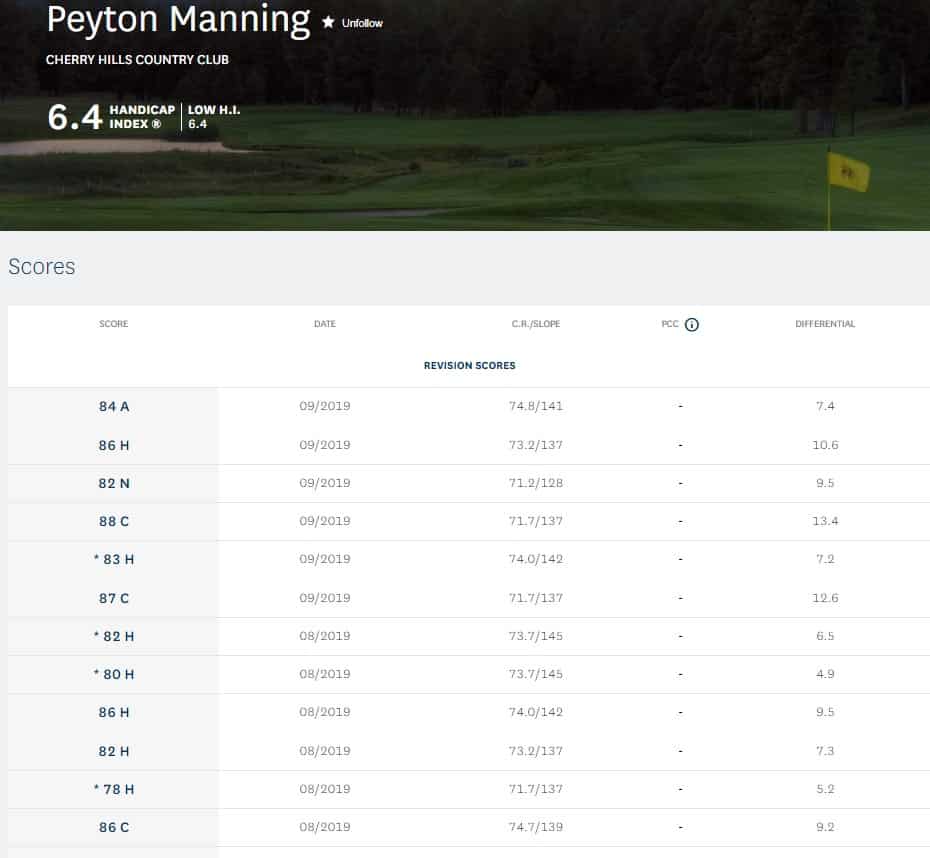Click the SCORE column header
Viewport: 930px width, 858px height.
[113, 324]
